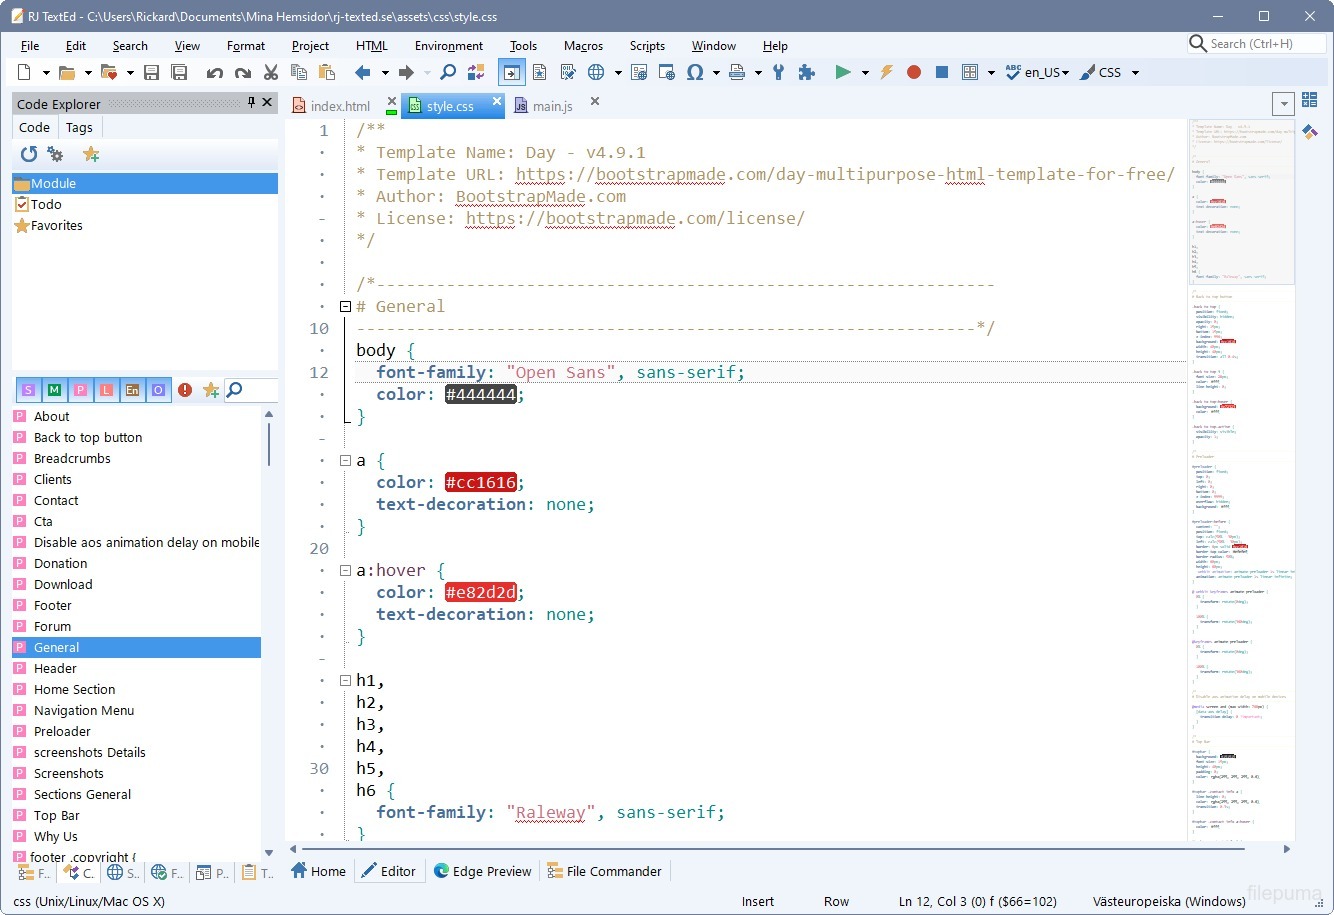This screenshot has width=1334, height=915.
Task: Toggle the green M filter button
Action: click(x=54, y=390)
